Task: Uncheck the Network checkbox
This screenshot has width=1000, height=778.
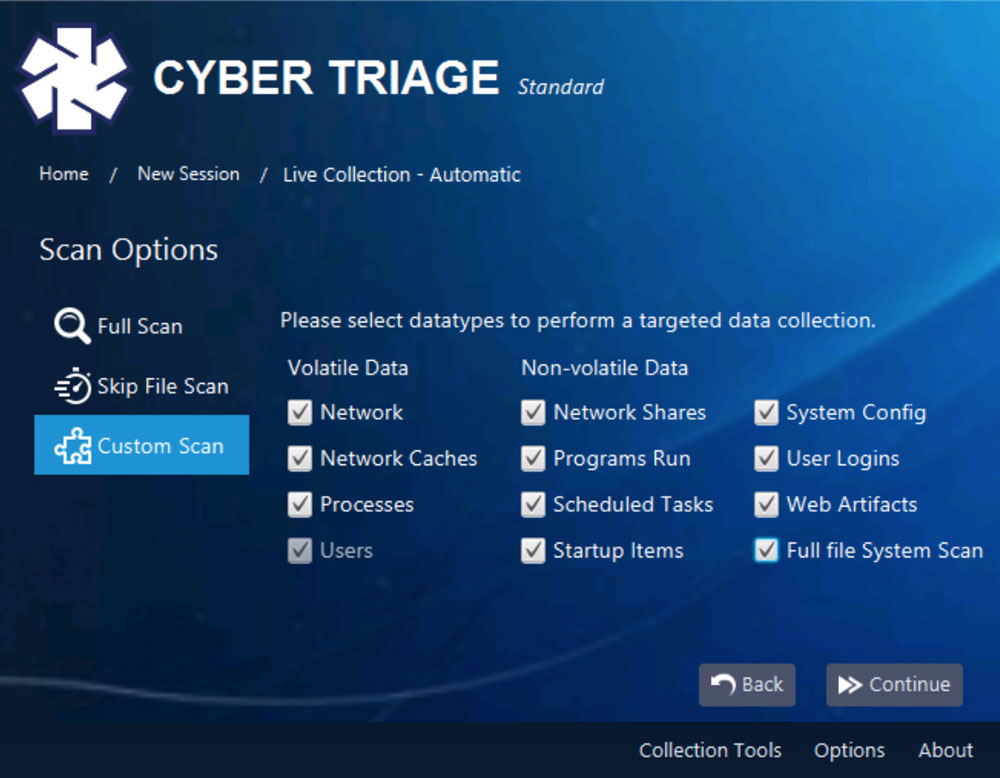Action: coord(300,413)
